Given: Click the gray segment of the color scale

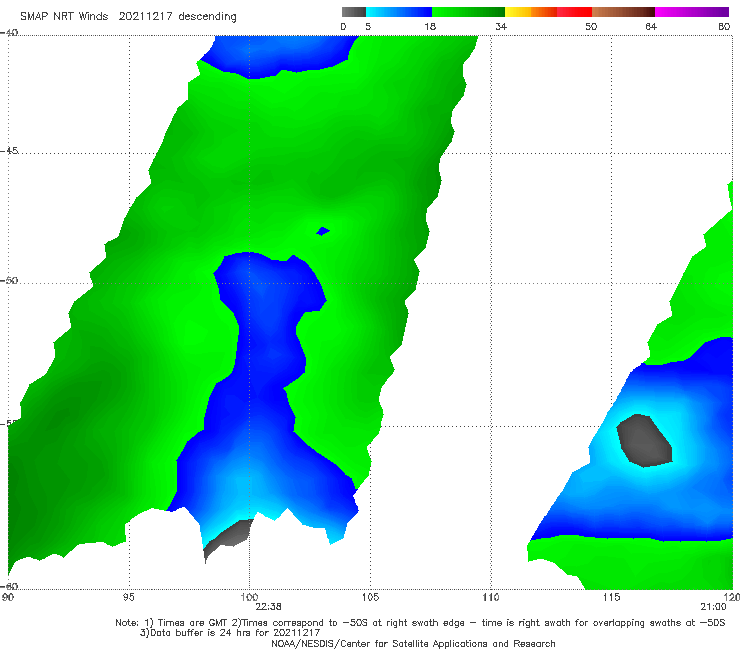Looking at the screenshot, I should 354,12.
